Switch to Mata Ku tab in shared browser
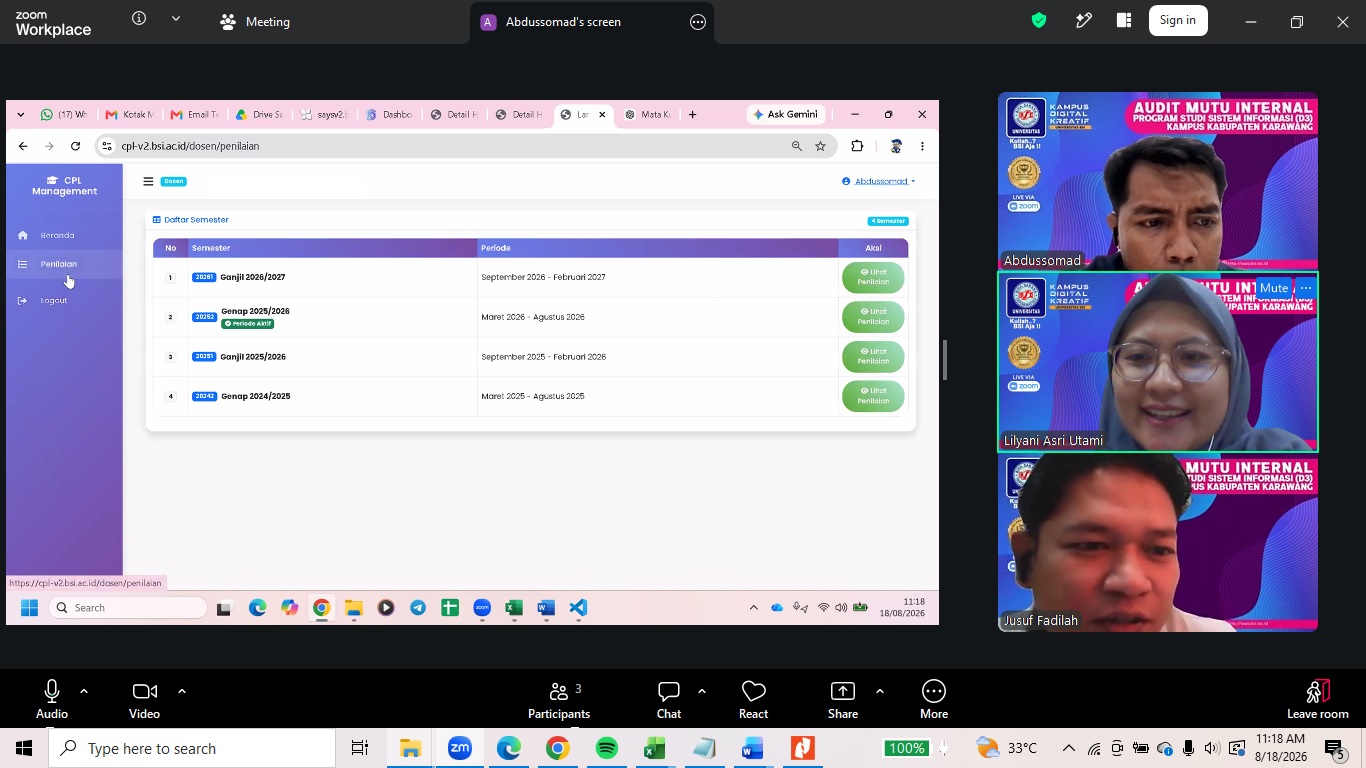 (x=648, y=115)
